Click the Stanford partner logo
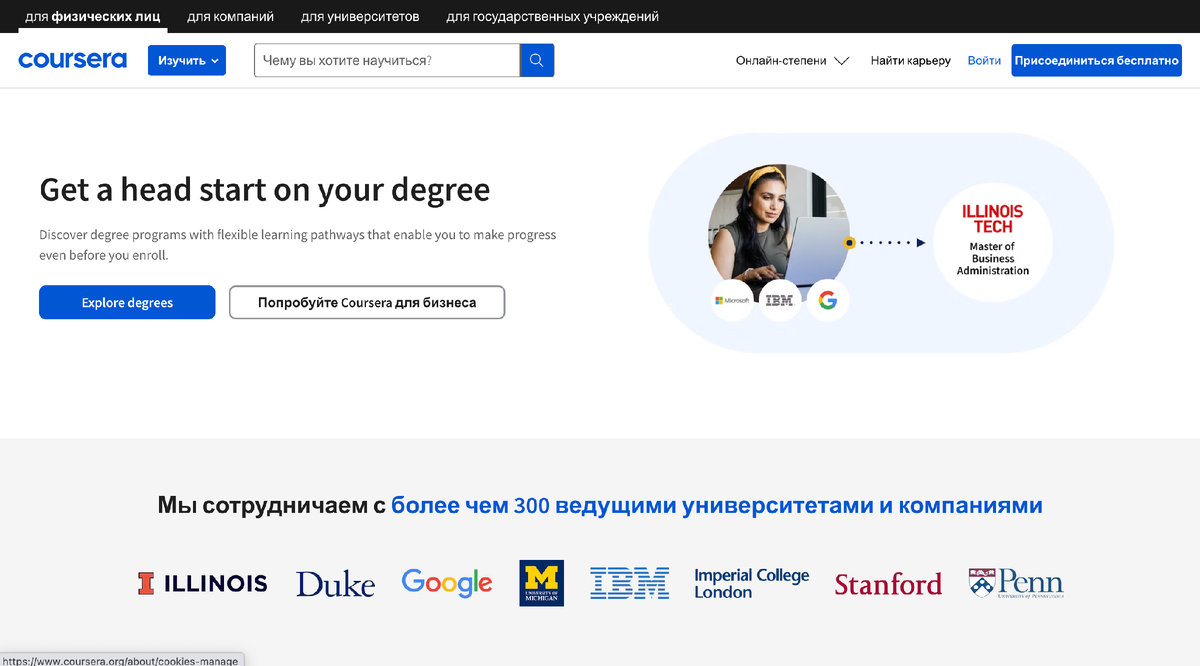This screenshot has height=666, width=1200. pos(888,583)
